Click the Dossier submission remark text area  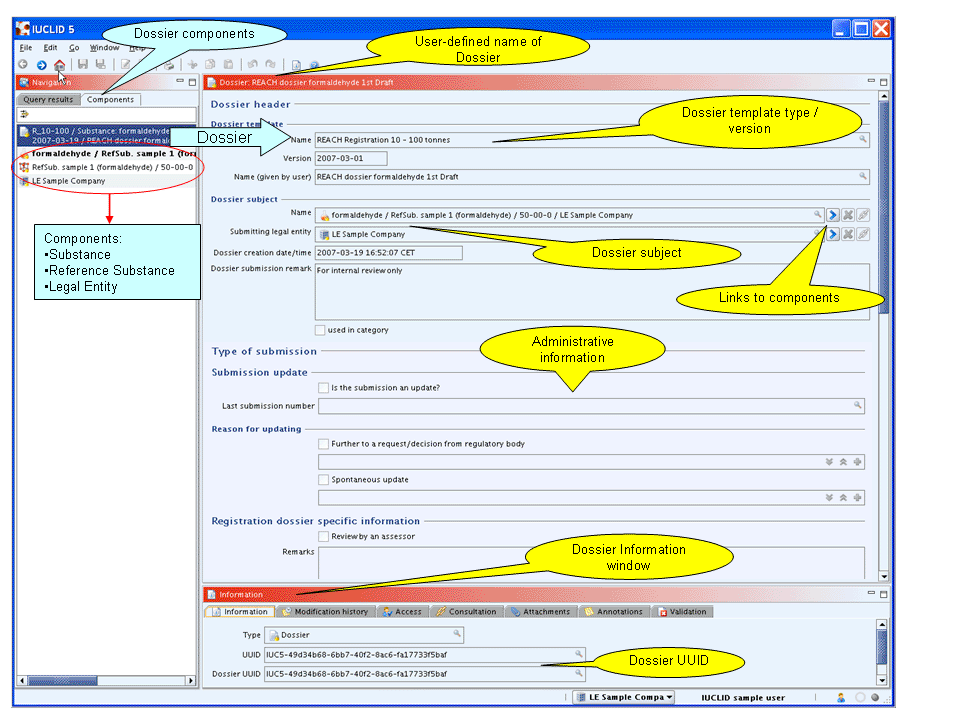[590, 291]
